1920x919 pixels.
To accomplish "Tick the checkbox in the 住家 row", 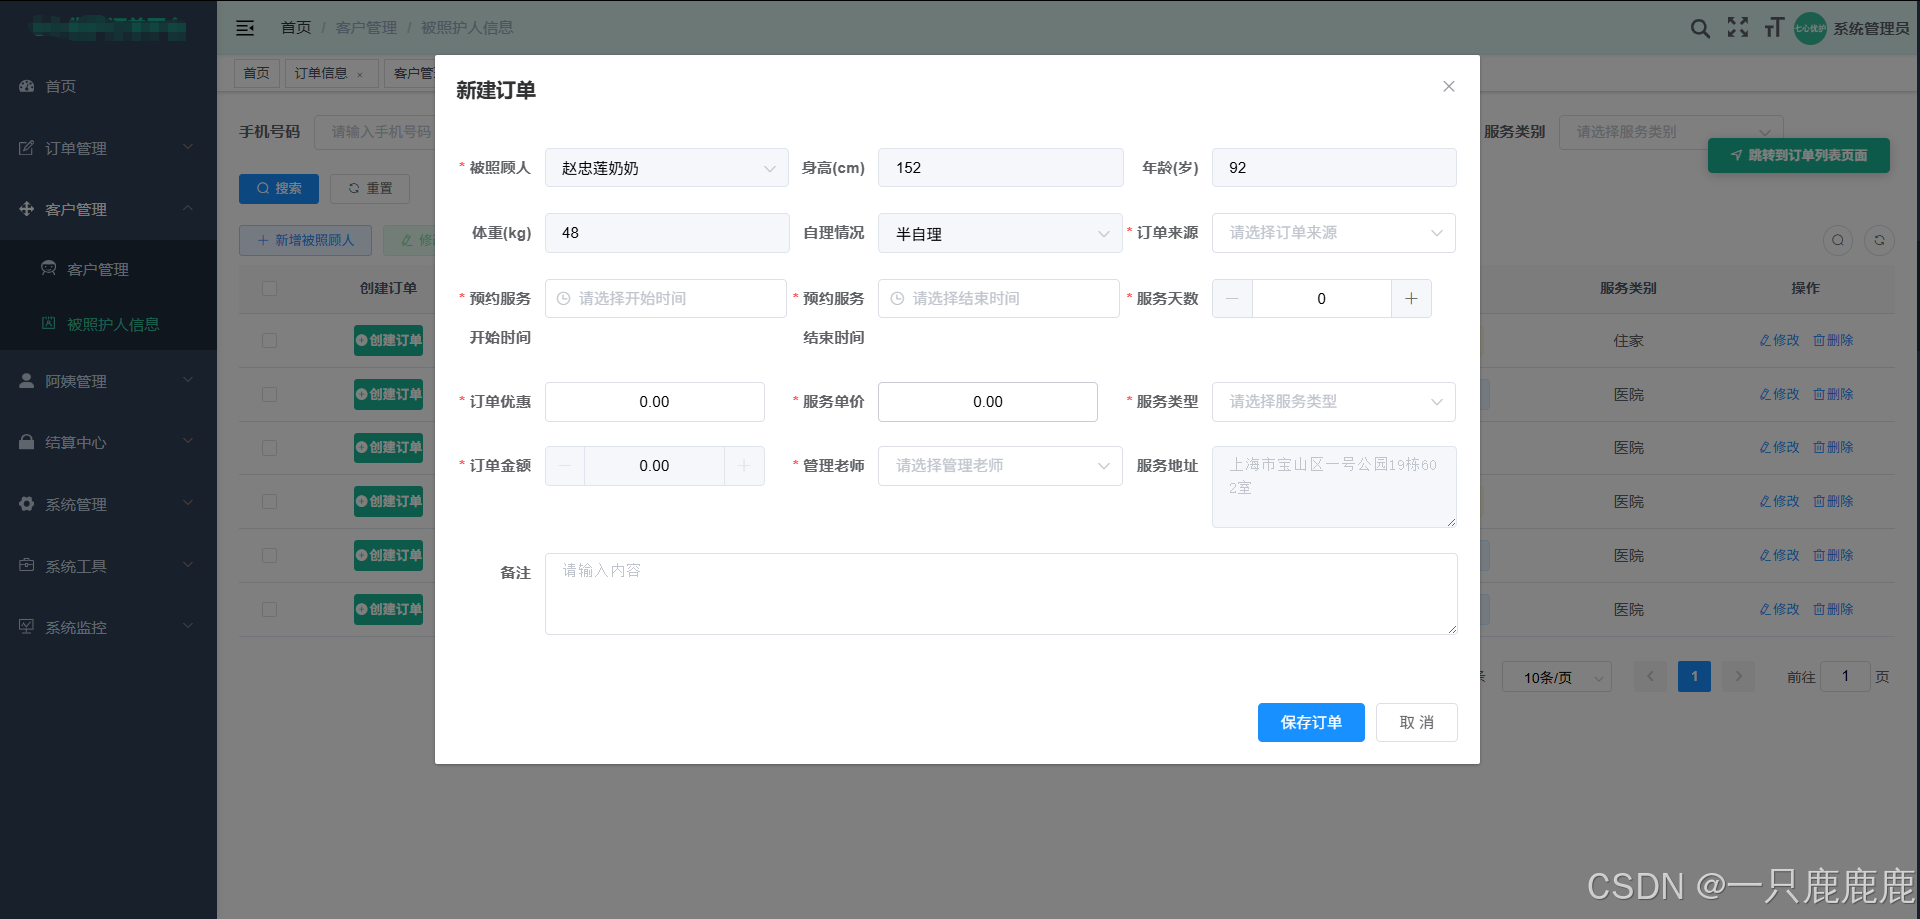I will click(269, 340).
